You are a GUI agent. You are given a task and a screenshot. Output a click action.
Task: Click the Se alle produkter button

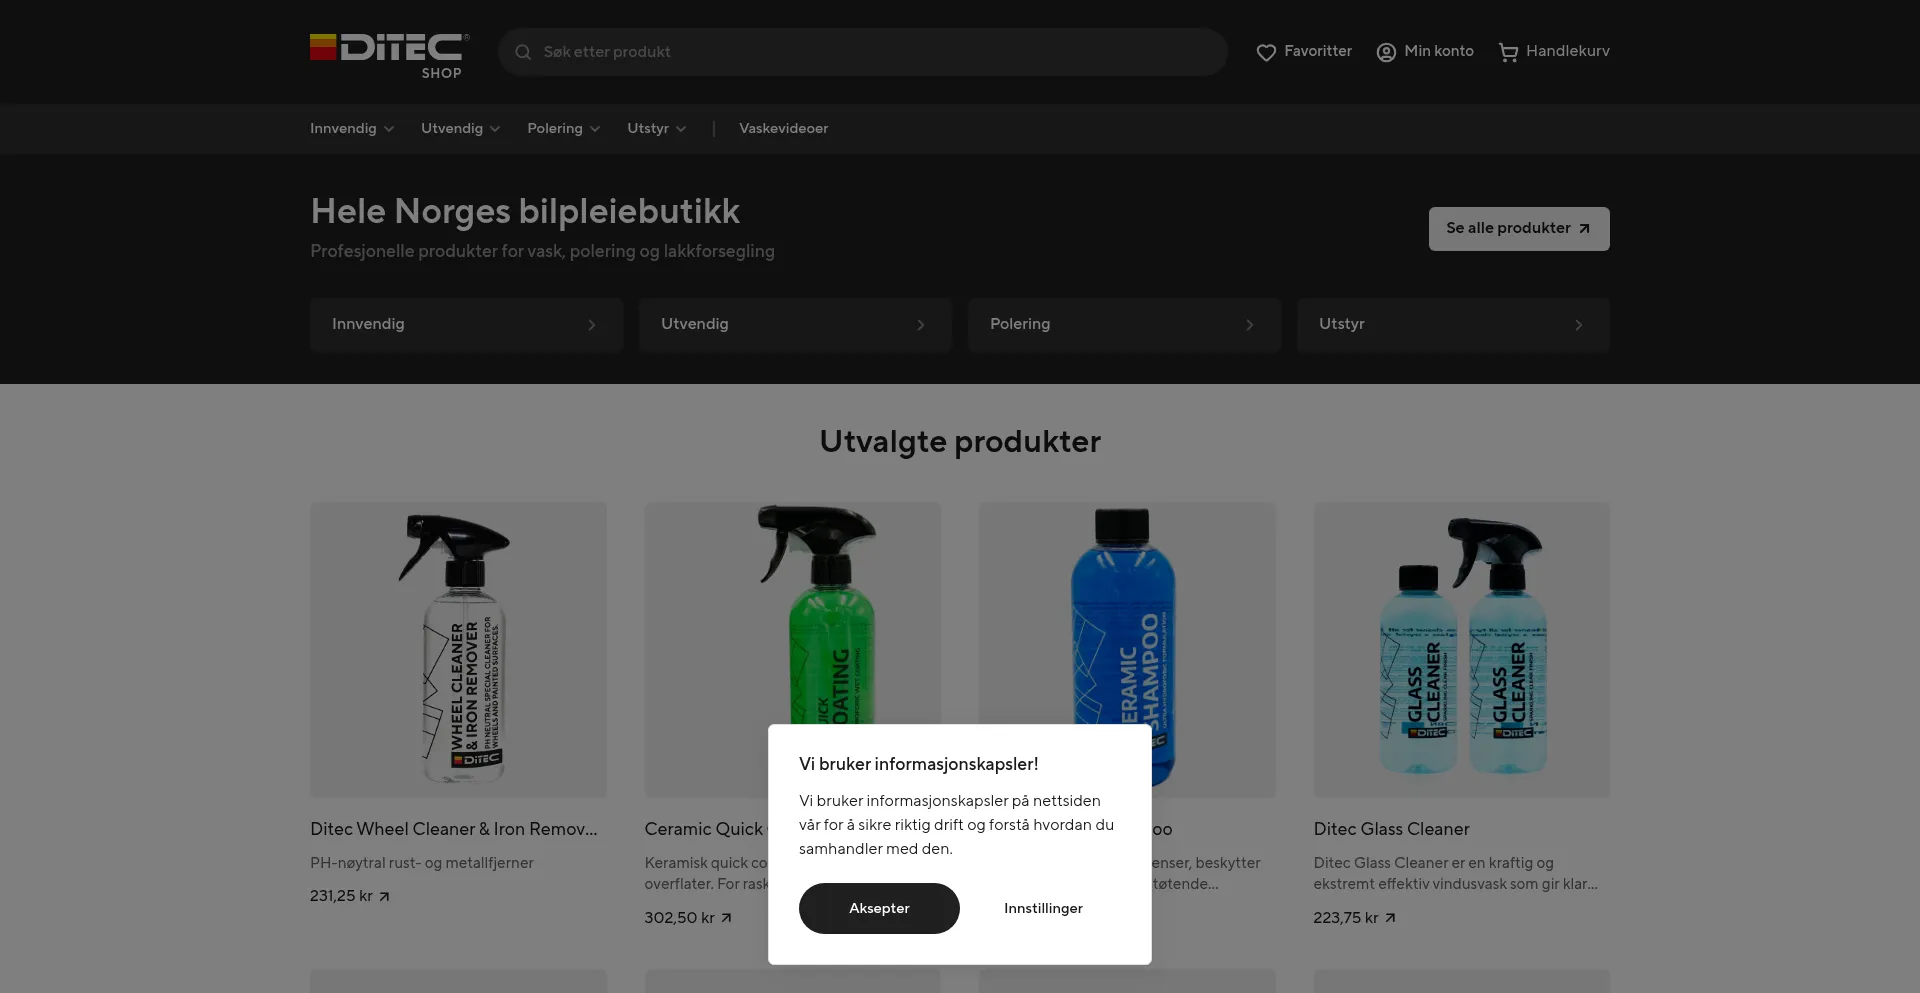pos(1519,229)
